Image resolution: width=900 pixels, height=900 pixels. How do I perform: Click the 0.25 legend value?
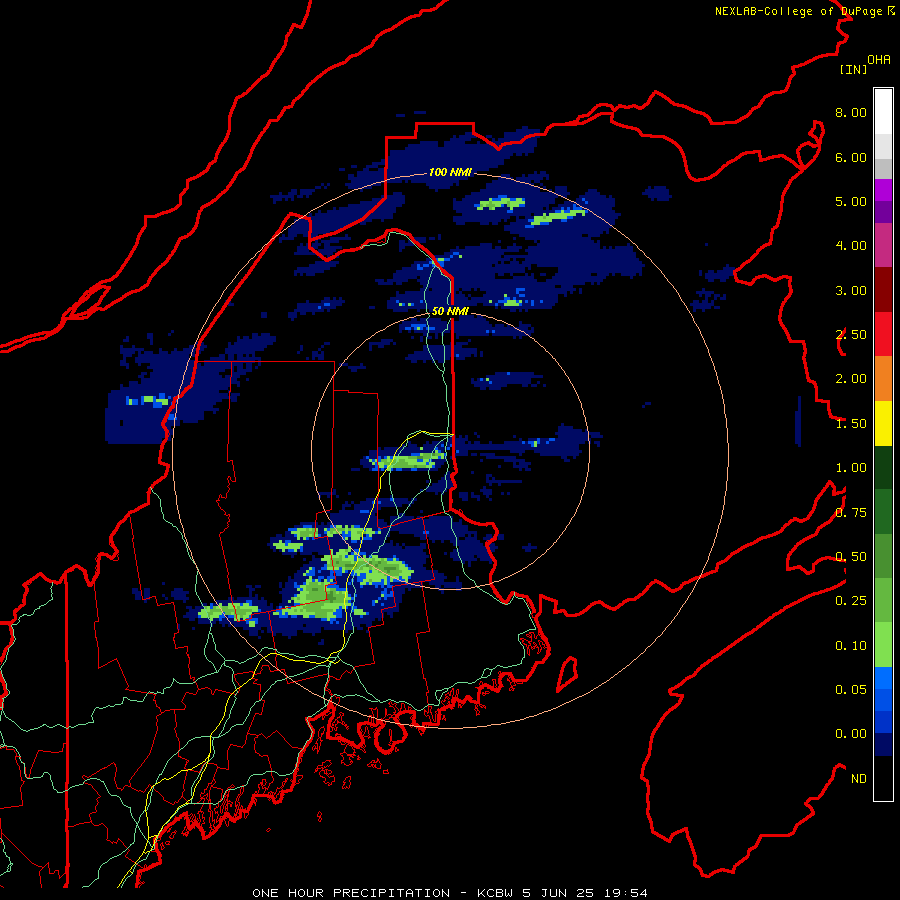click(x=851, y=601)
